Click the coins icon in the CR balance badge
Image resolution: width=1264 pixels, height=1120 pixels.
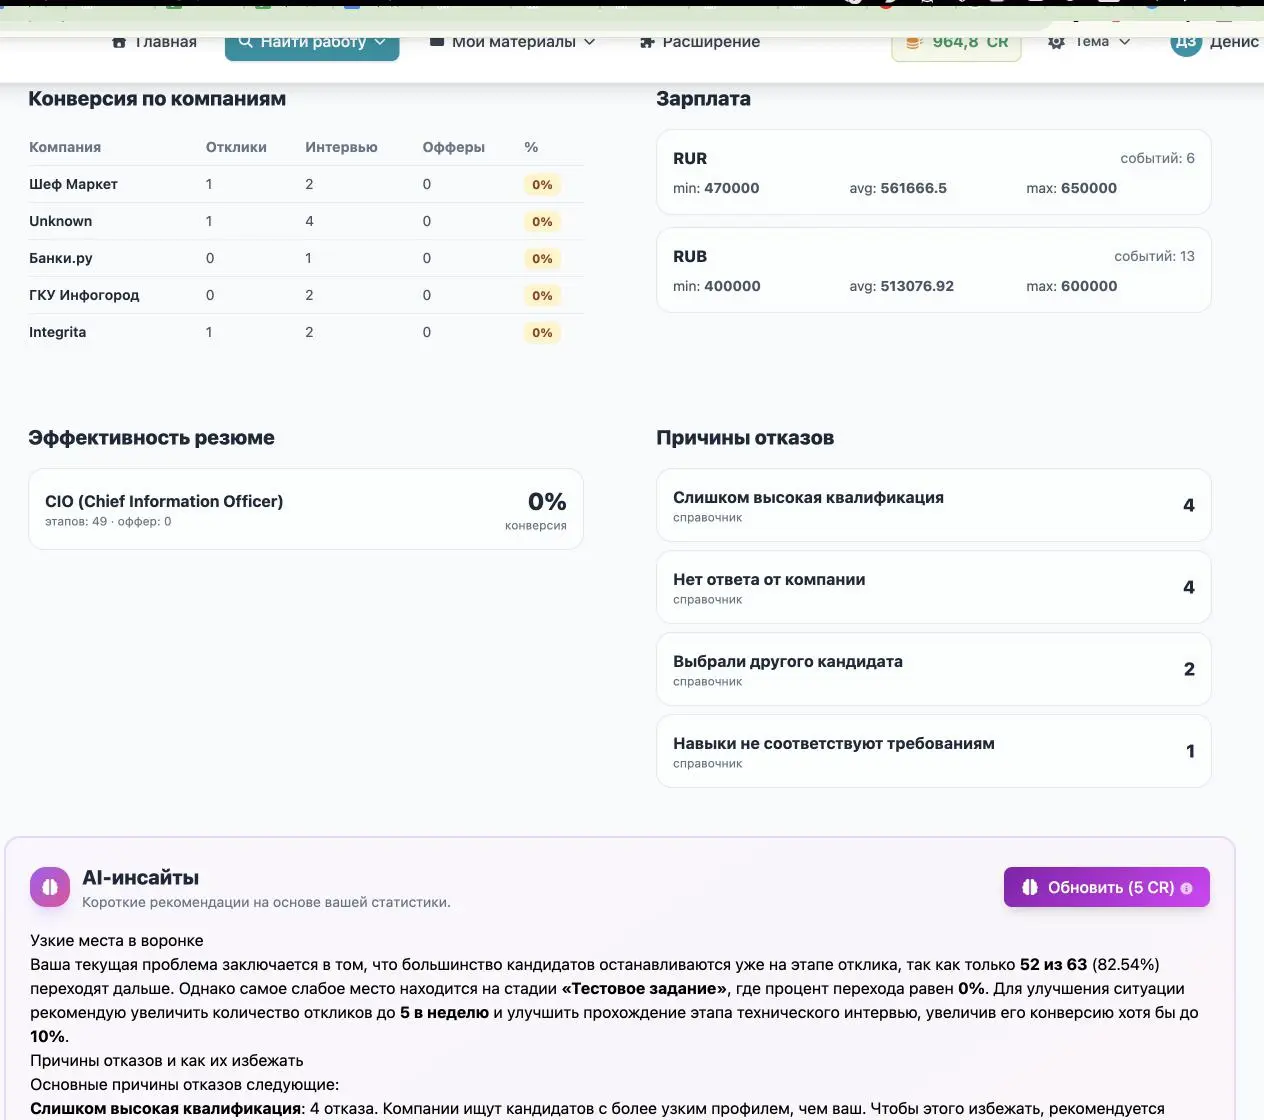913,41
